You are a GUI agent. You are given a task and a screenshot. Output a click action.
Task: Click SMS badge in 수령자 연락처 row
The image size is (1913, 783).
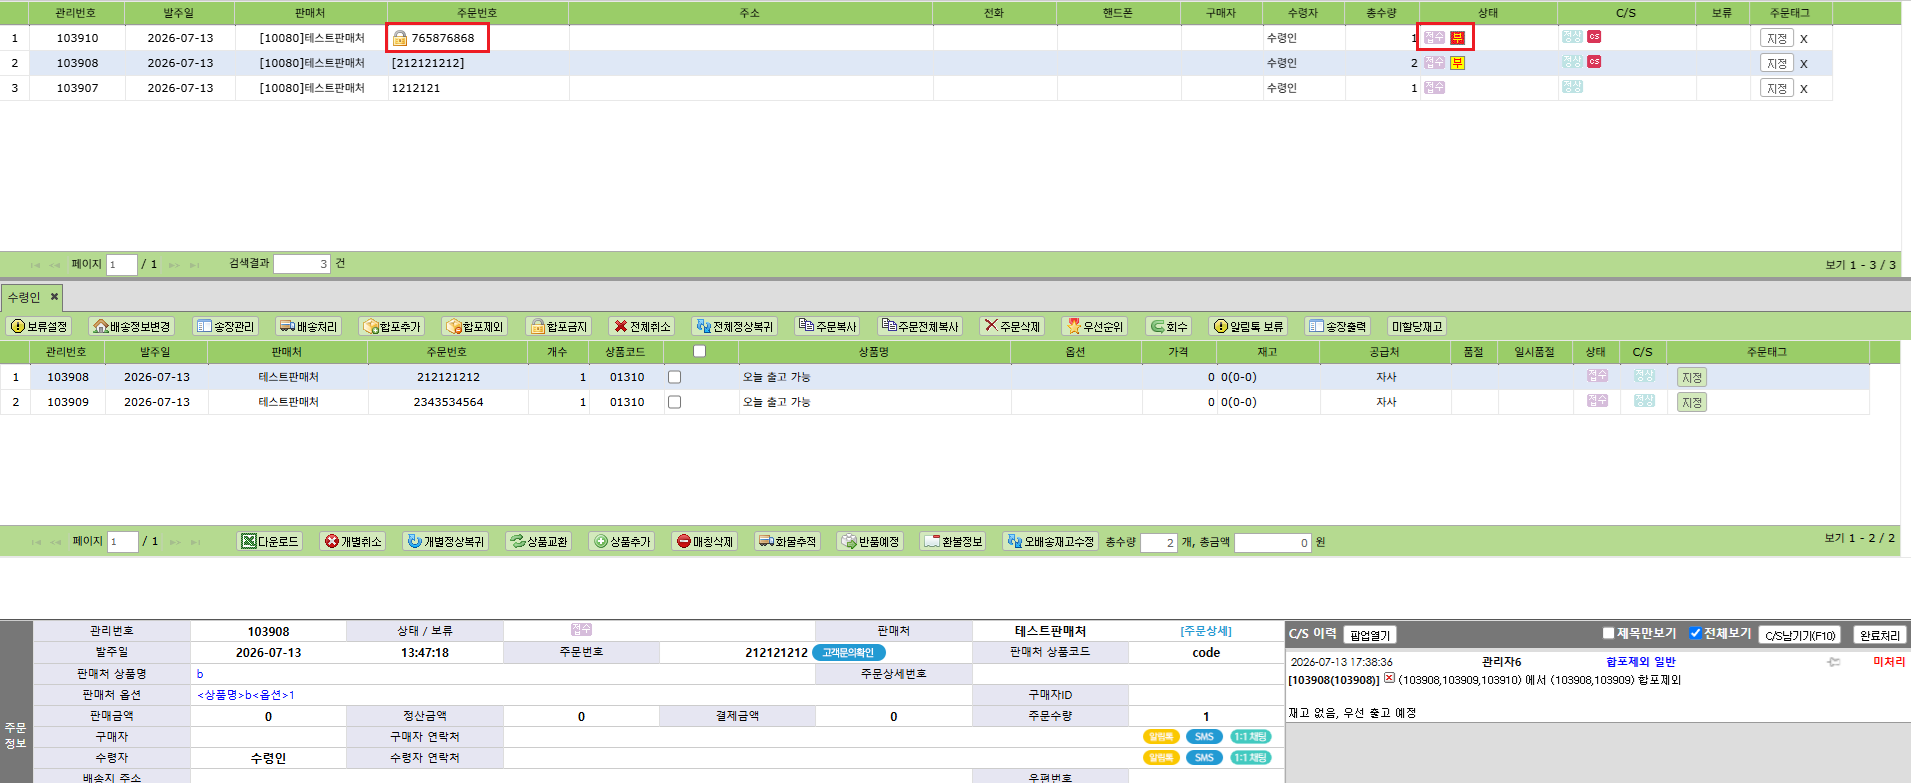1204,757
